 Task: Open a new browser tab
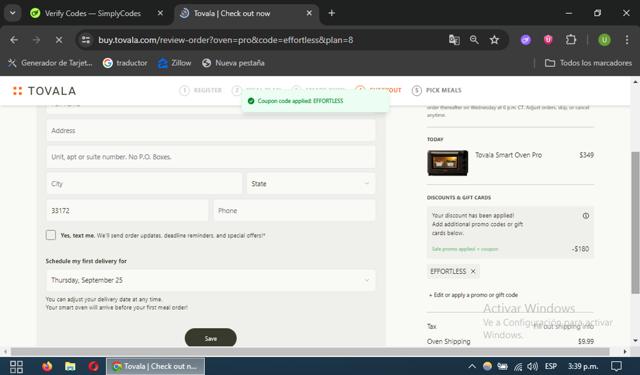tap(331, 13)
